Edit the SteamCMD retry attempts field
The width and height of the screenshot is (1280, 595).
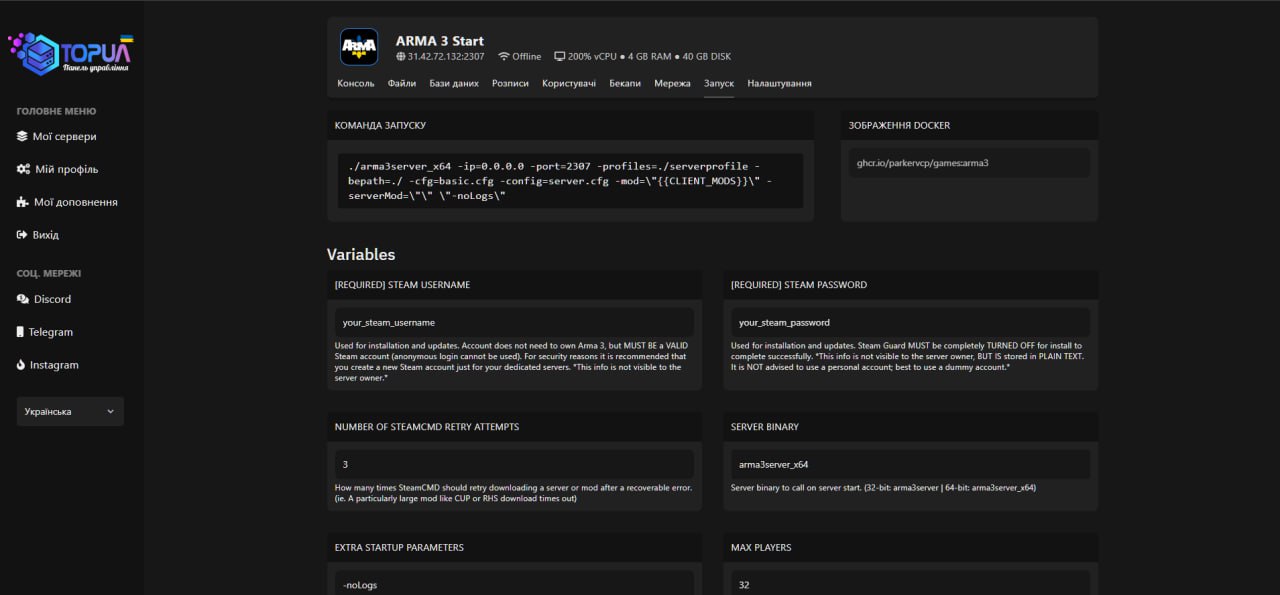point(514,465)
